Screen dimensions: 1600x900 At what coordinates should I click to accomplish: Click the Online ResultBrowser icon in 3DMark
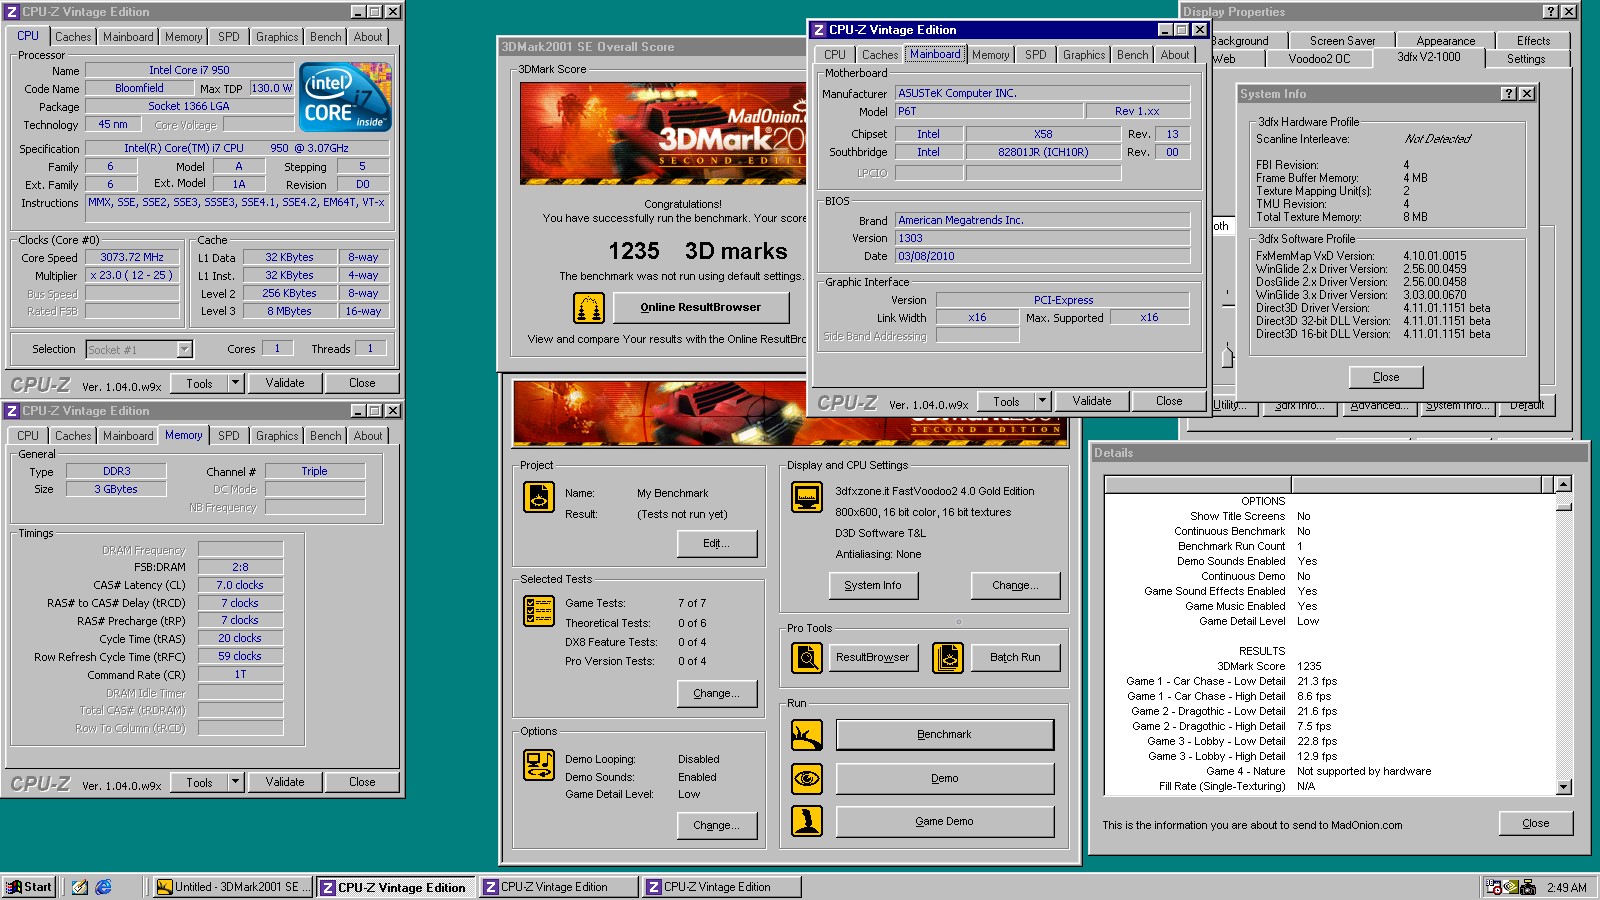click(589, 308)
